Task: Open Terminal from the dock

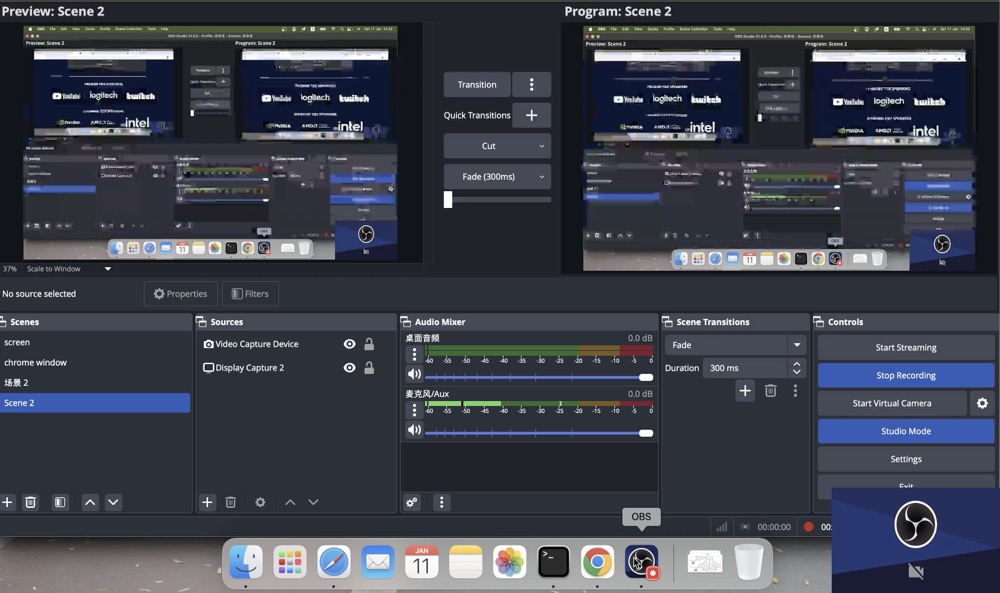Action: pos(553,562)
